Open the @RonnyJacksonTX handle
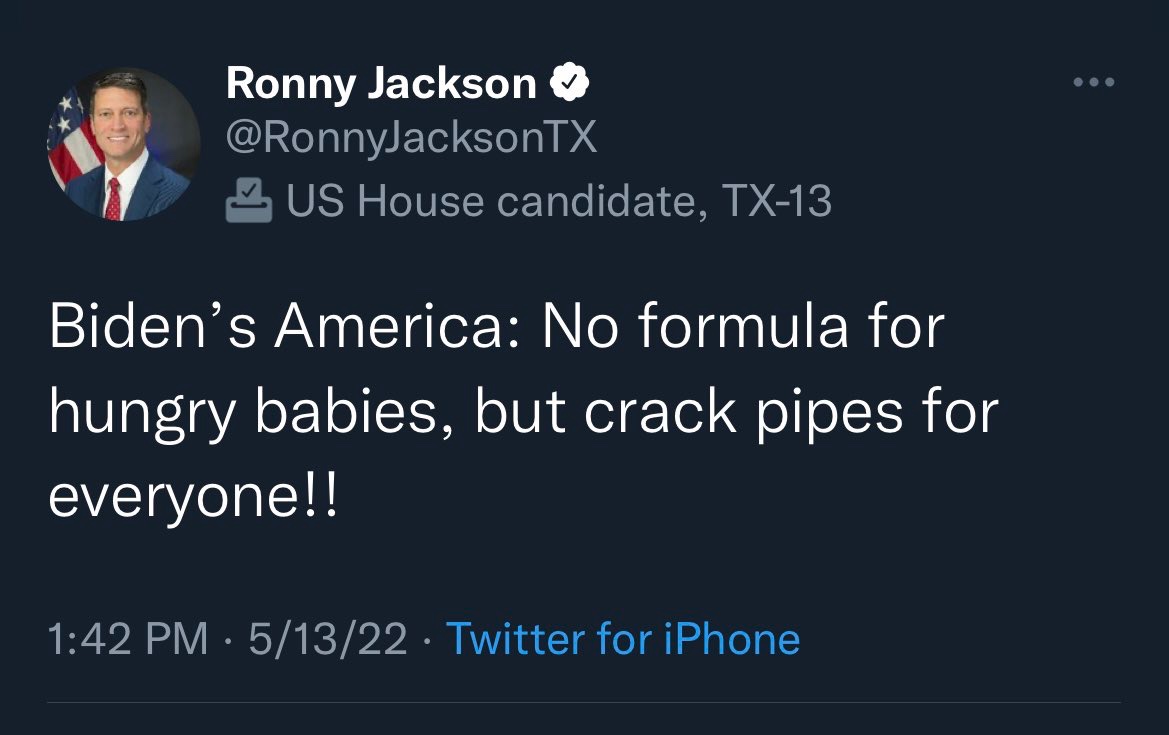The width and height of the screenshot is (1169, 735). click(411, 139)
